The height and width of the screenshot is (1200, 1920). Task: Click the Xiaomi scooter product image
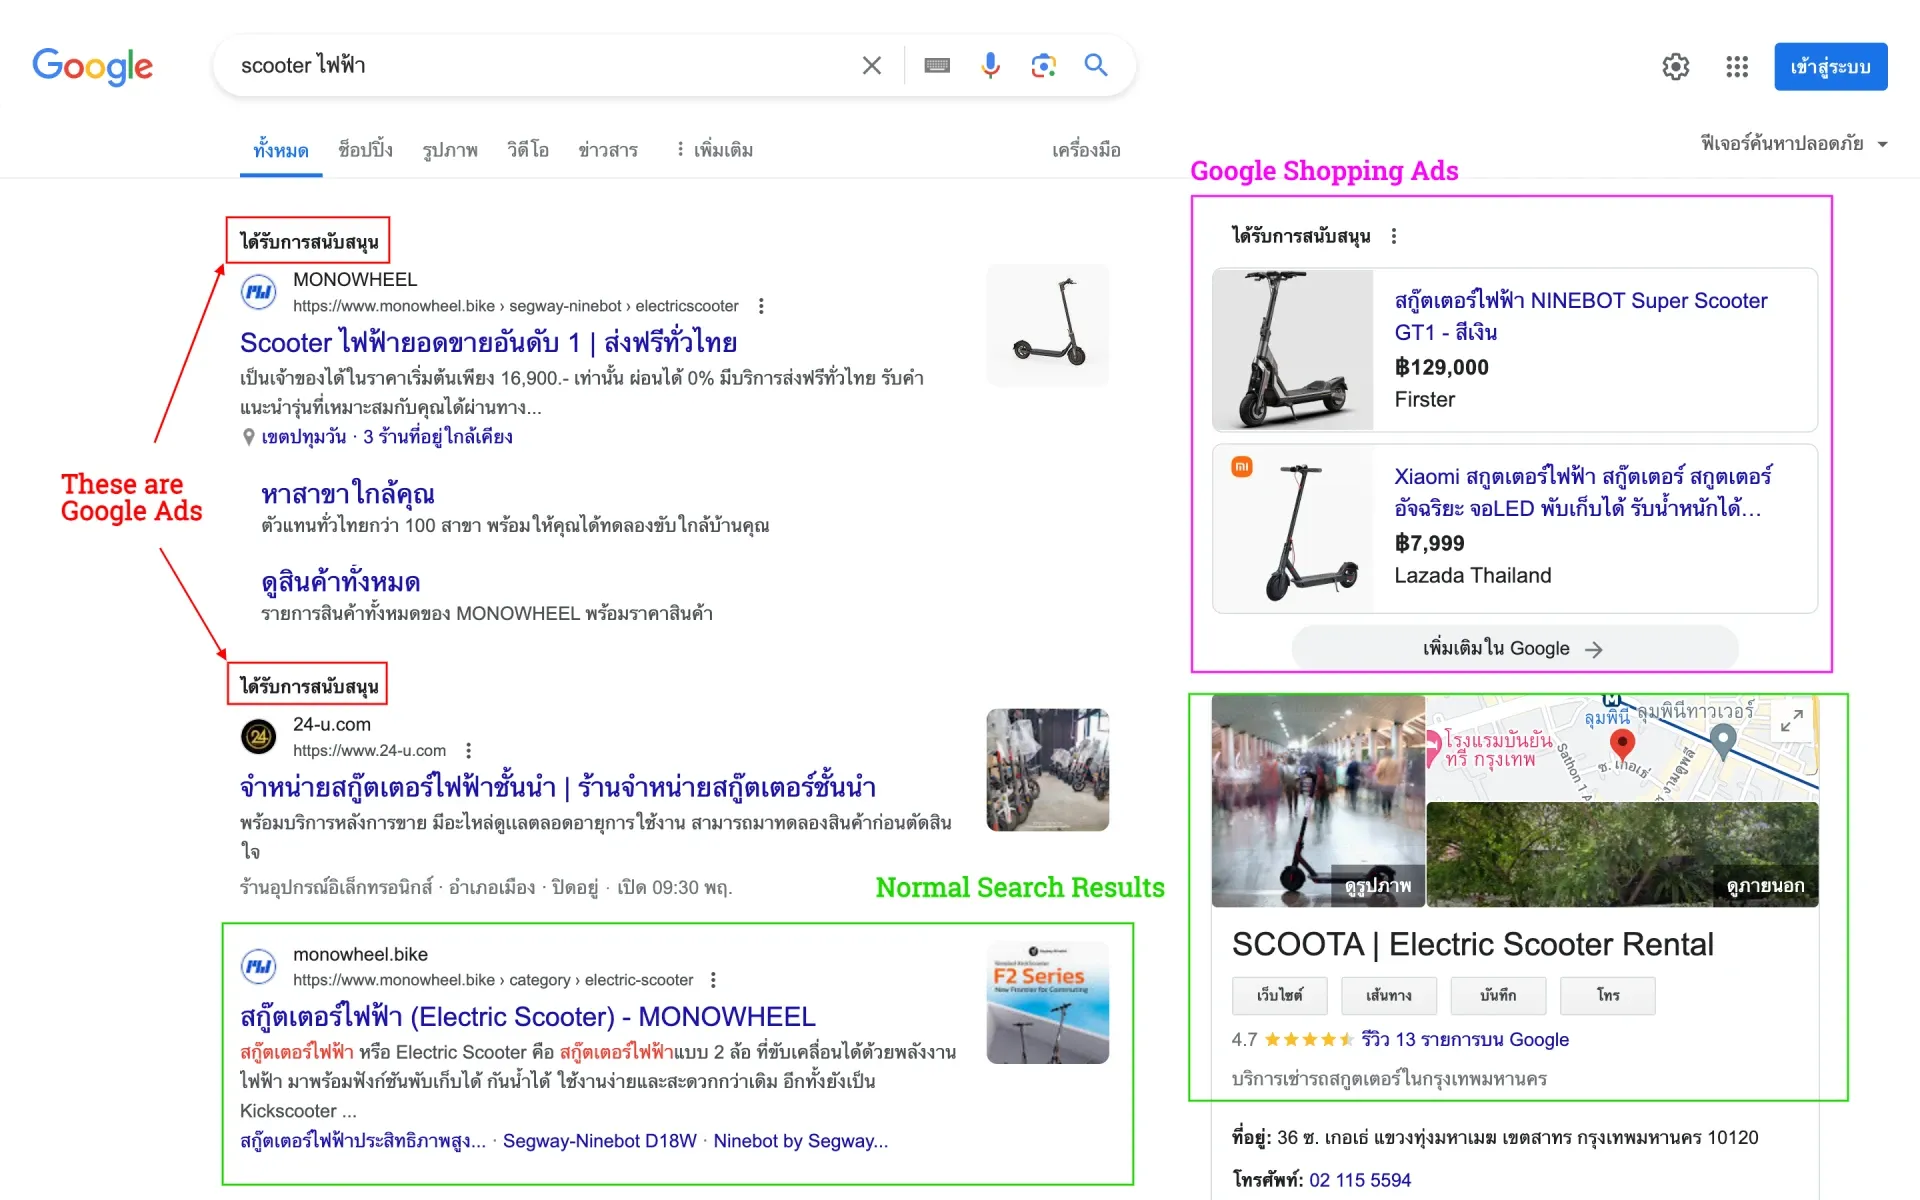pyautogui.click(x=1293, y=529)
